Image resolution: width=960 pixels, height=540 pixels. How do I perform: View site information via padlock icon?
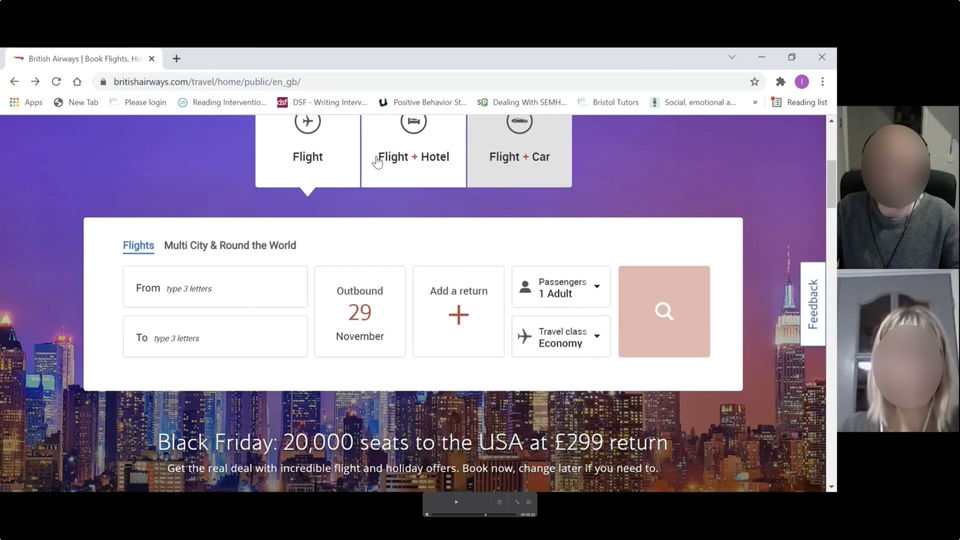[x=103, y=81]
